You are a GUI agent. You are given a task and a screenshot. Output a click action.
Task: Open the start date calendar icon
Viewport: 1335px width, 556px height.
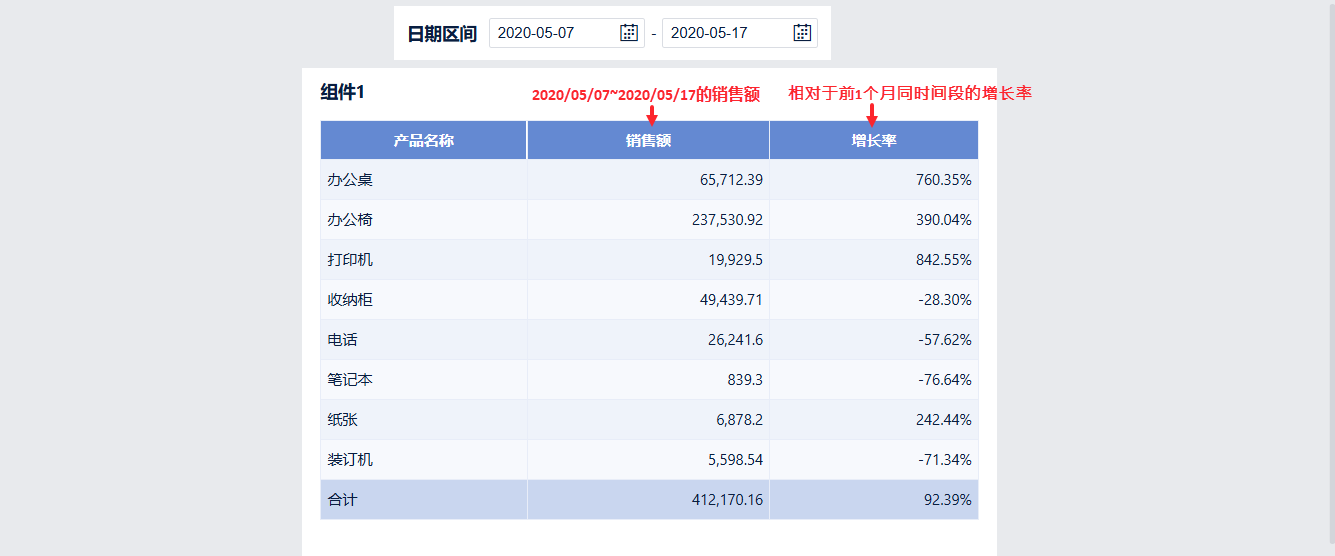(x=629, y=33)
